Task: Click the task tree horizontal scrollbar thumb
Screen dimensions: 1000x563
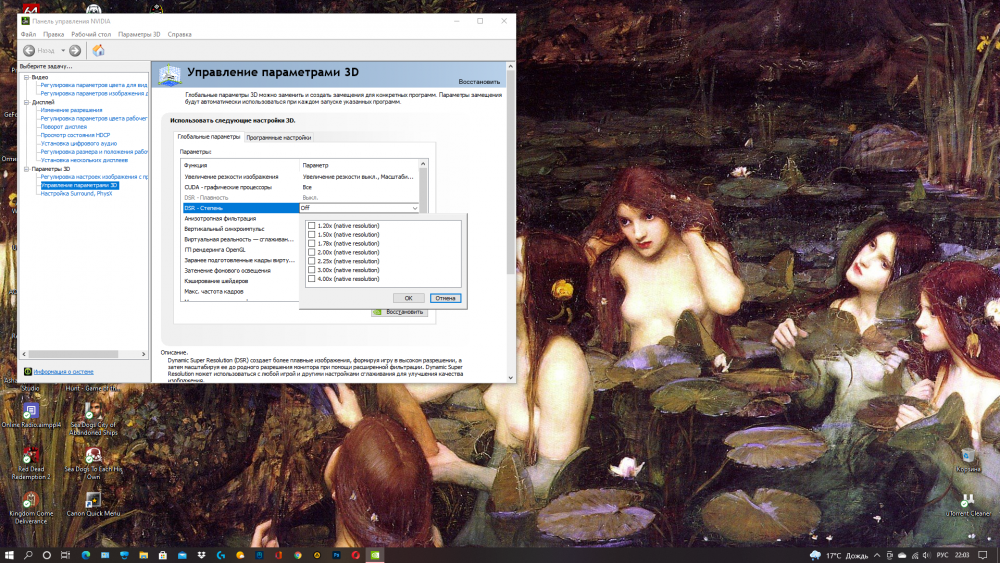Action: point(73,354)
